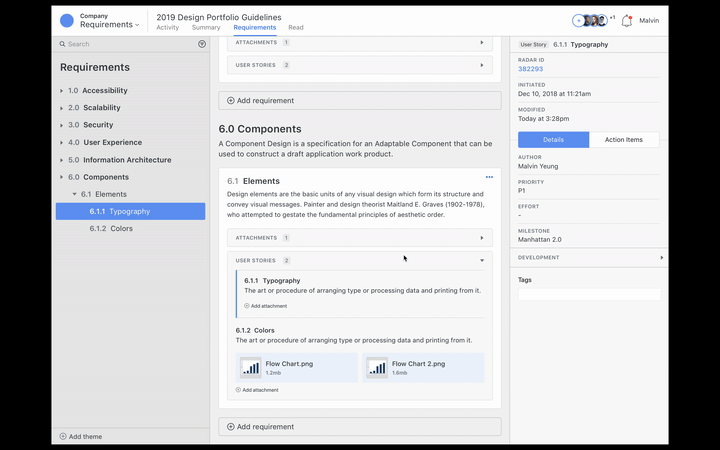Expand the 5.0 Information Architecture item
The height and width of the screenshot is (450, 720).
pyautogui.click(x=62, y=160)
